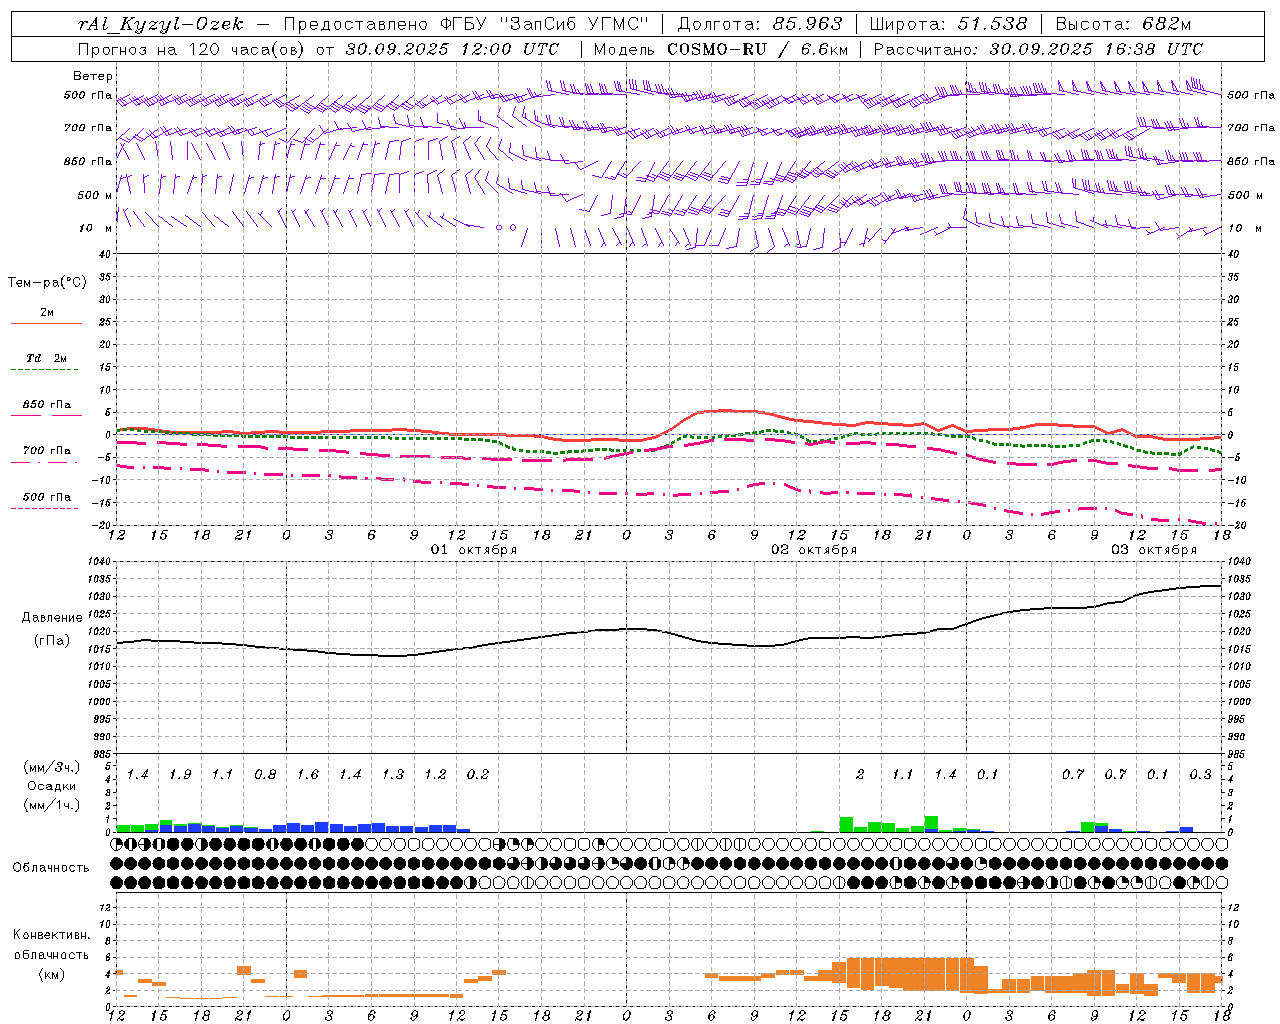Click the Тем-ра(°C) axis title
The width and height of the screenshot is (1280, 1024).
point(47,283)
